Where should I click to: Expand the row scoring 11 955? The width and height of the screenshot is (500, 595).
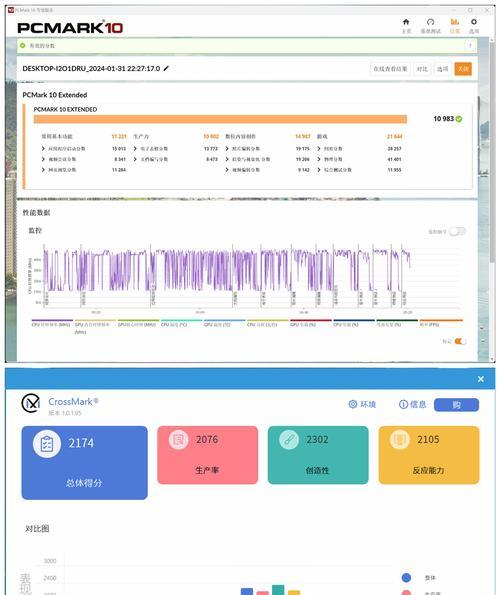tap(319, 170)
